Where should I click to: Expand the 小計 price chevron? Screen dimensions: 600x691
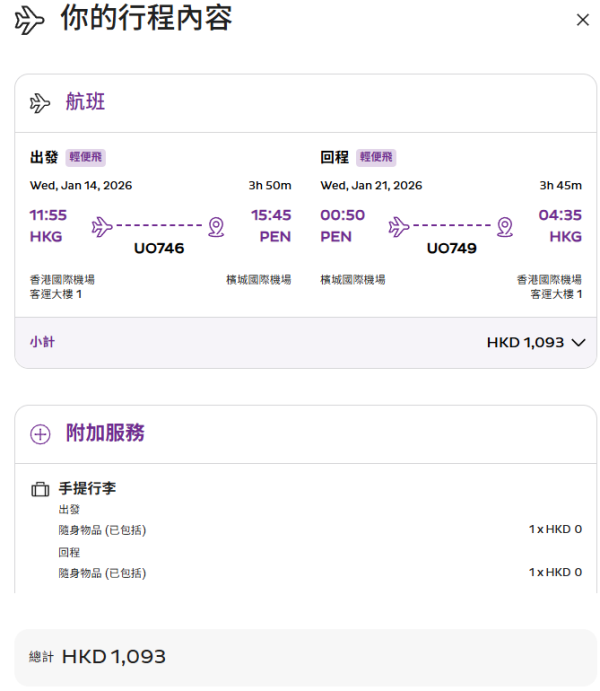(577, 343)
